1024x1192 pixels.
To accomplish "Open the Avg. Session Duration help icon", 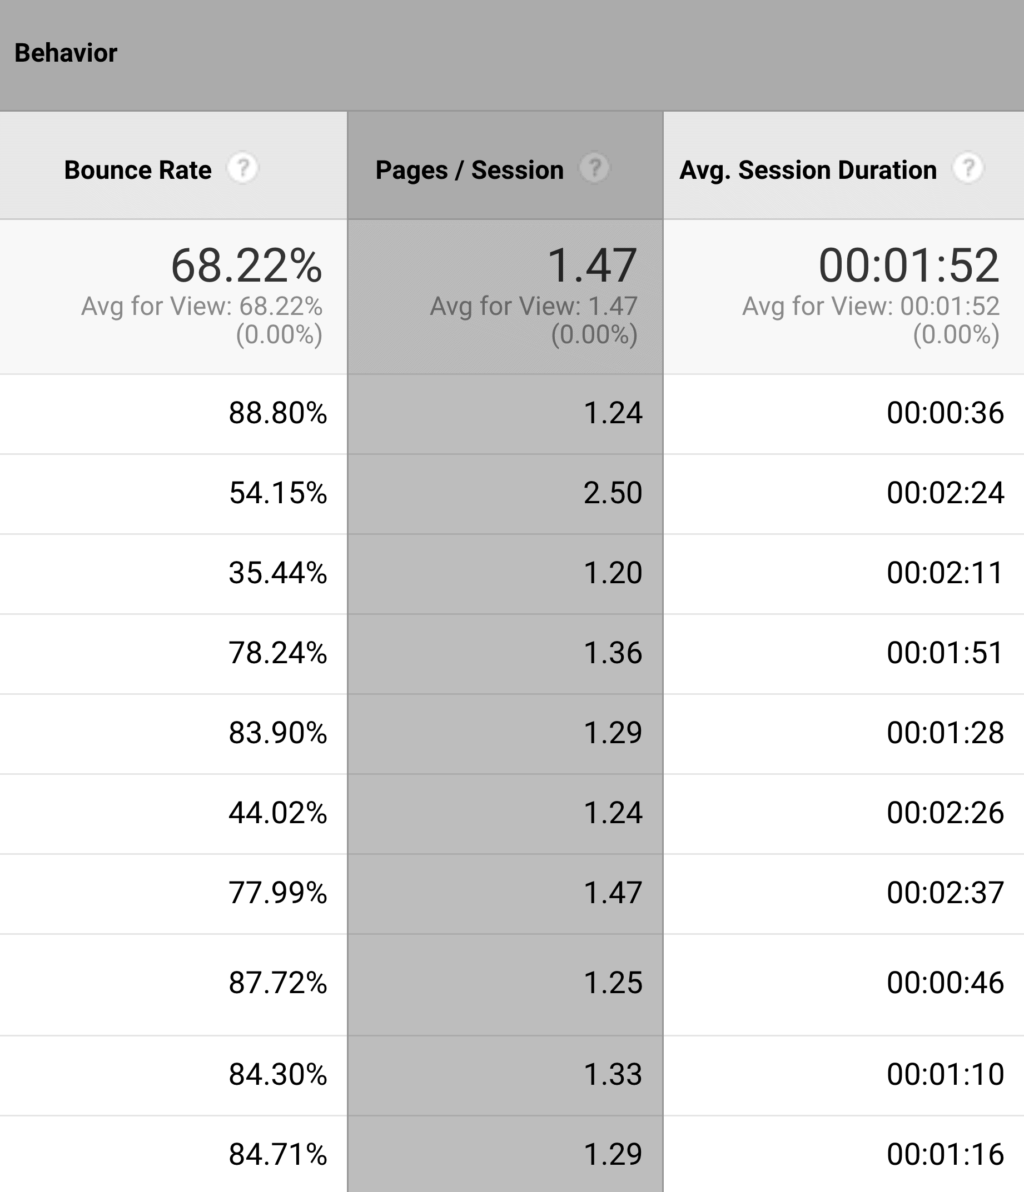I will 967,168.
